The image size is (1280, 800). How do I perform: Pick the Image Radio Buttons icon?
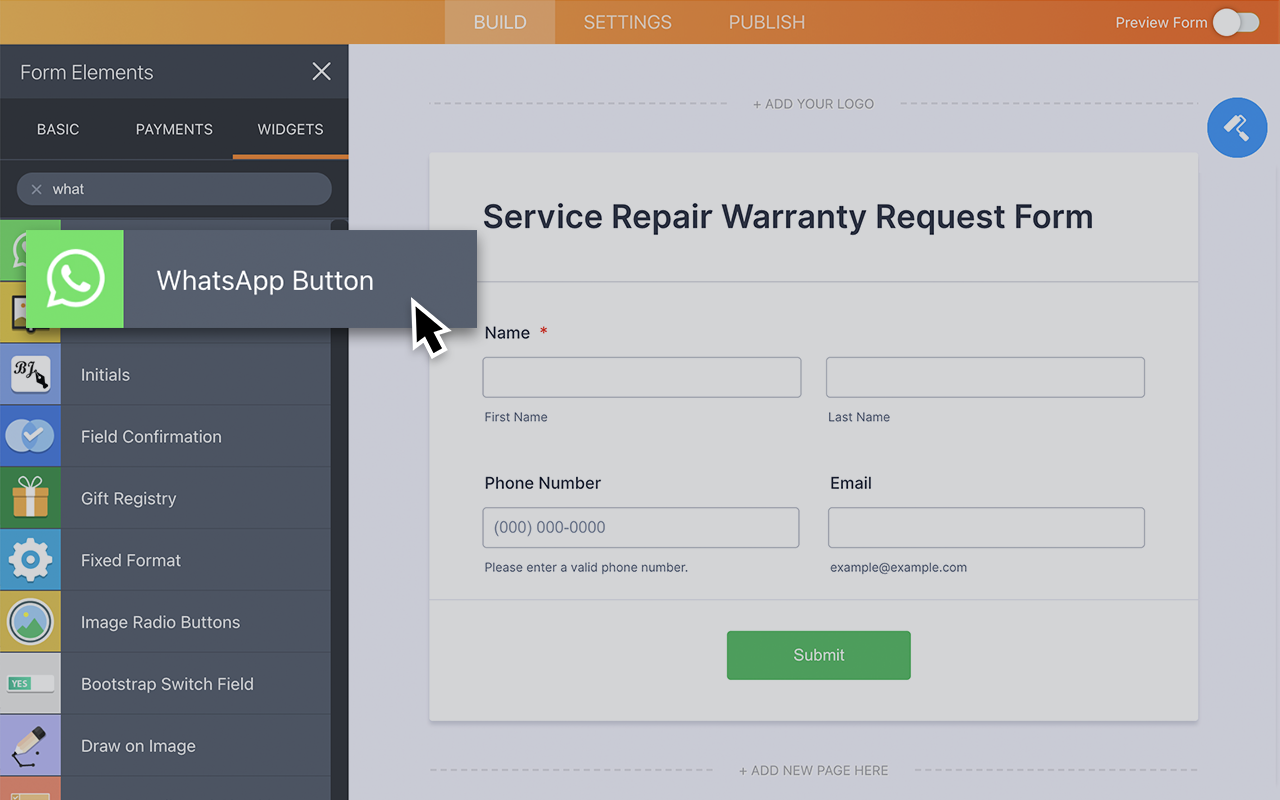[x=30, y=622]
